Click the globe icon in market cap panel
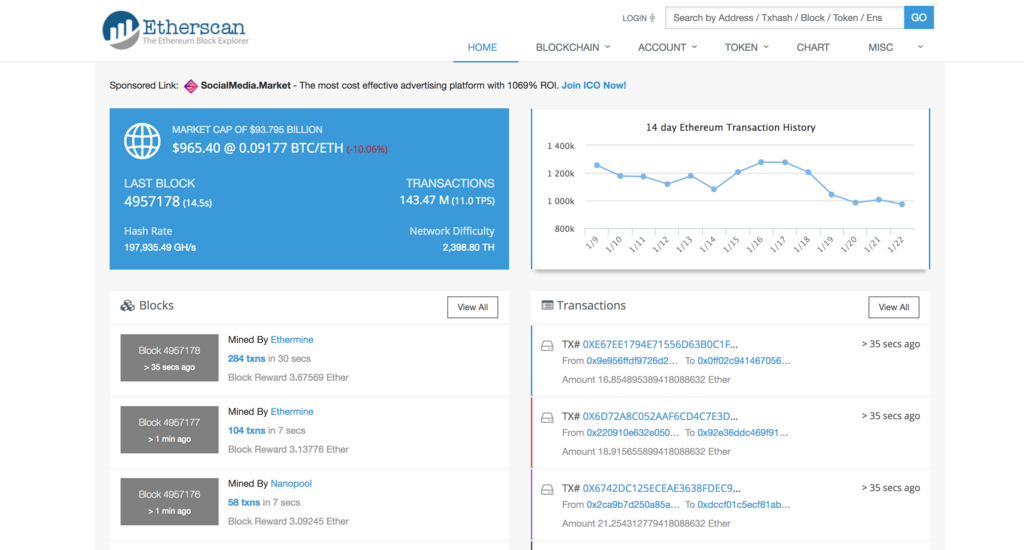The width and height of the screenshot is (1024, 550). point(142,141)
